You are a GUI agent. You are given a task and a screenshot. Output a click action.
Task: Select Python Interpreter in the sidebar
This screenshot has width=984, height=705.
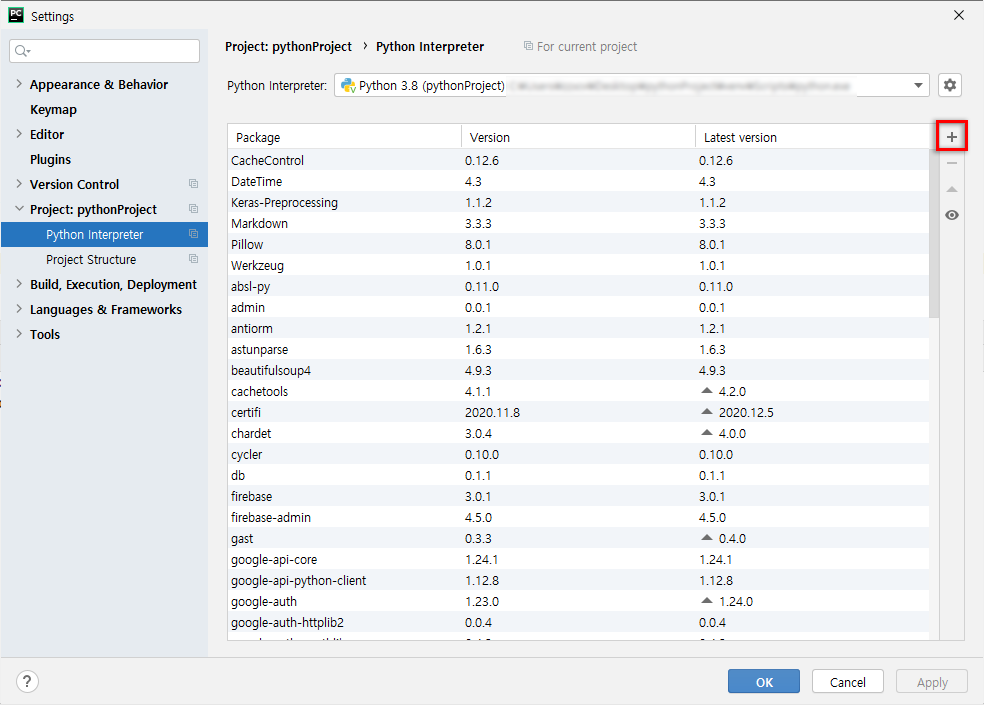point(104,234)
